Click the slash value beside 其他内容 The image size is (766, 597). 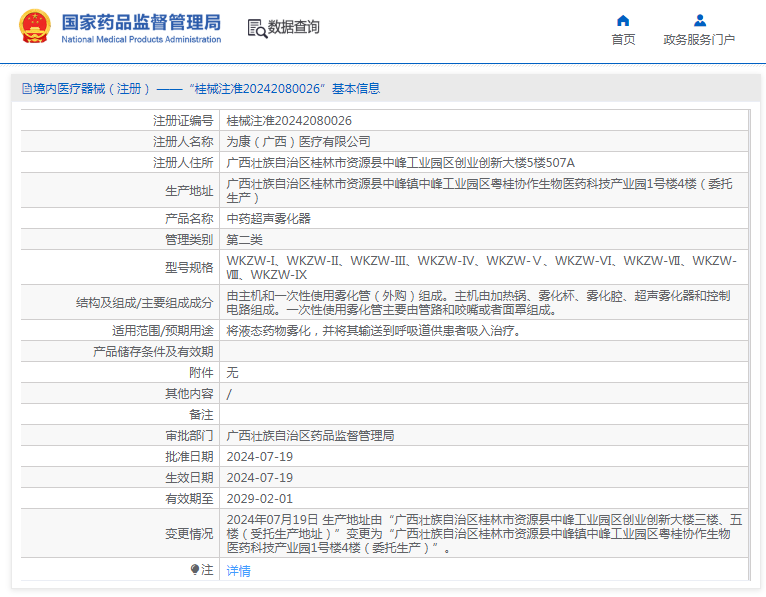click(229, 394)
